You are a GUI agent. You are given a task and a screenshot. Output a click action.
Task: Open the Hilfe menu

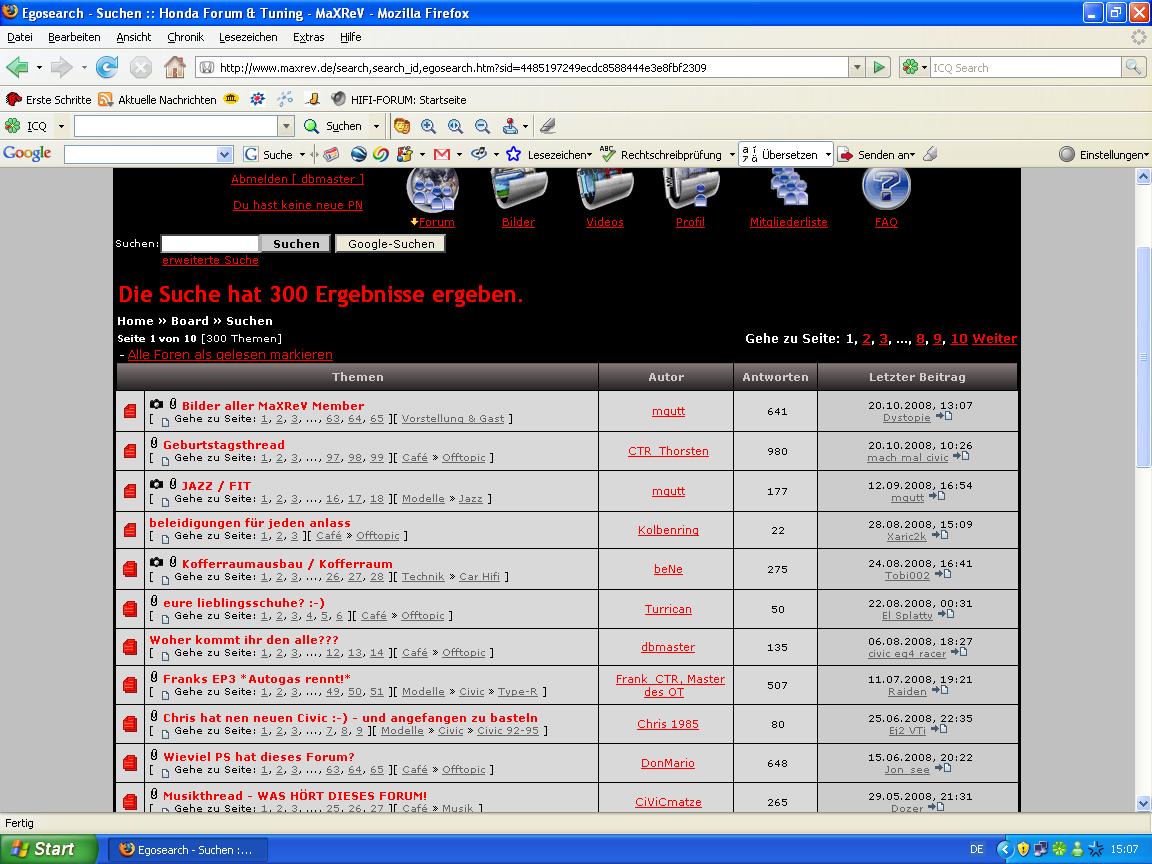tap(350, 37)
